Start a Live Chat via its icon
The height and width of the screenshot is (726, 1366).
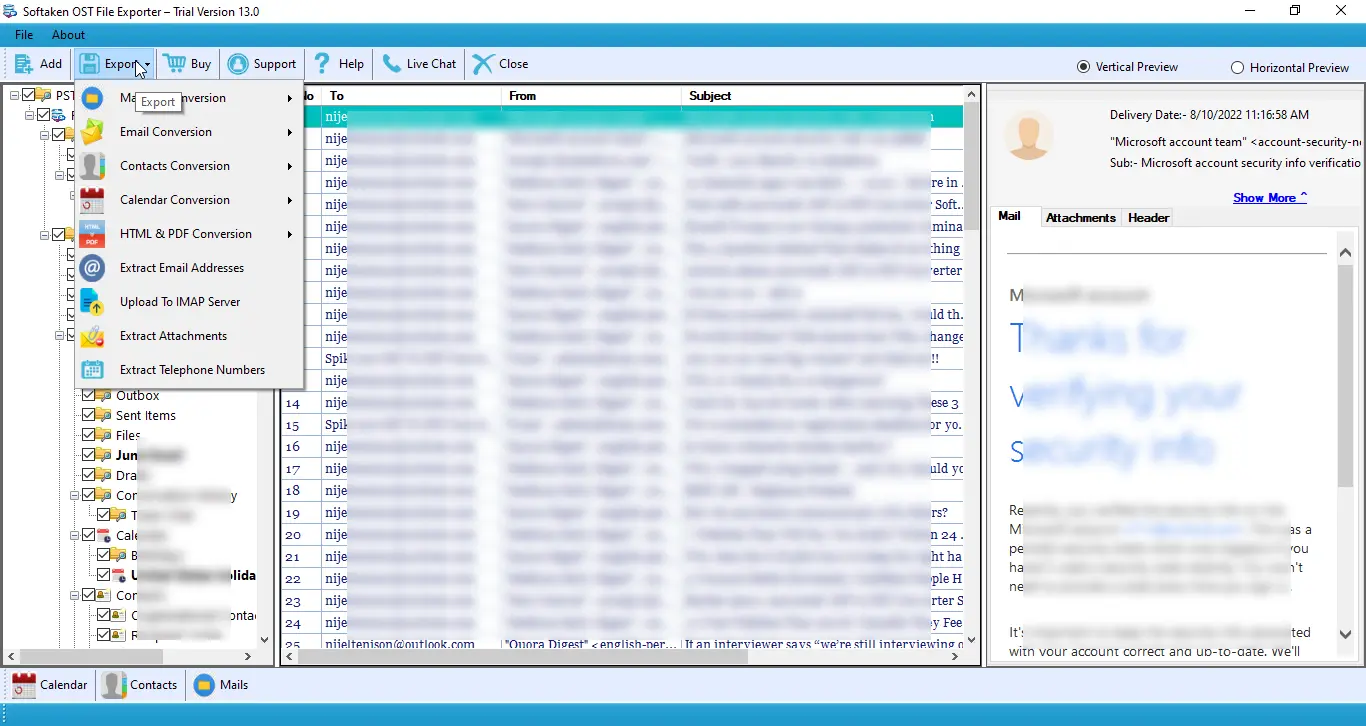[x=418, y=63]
